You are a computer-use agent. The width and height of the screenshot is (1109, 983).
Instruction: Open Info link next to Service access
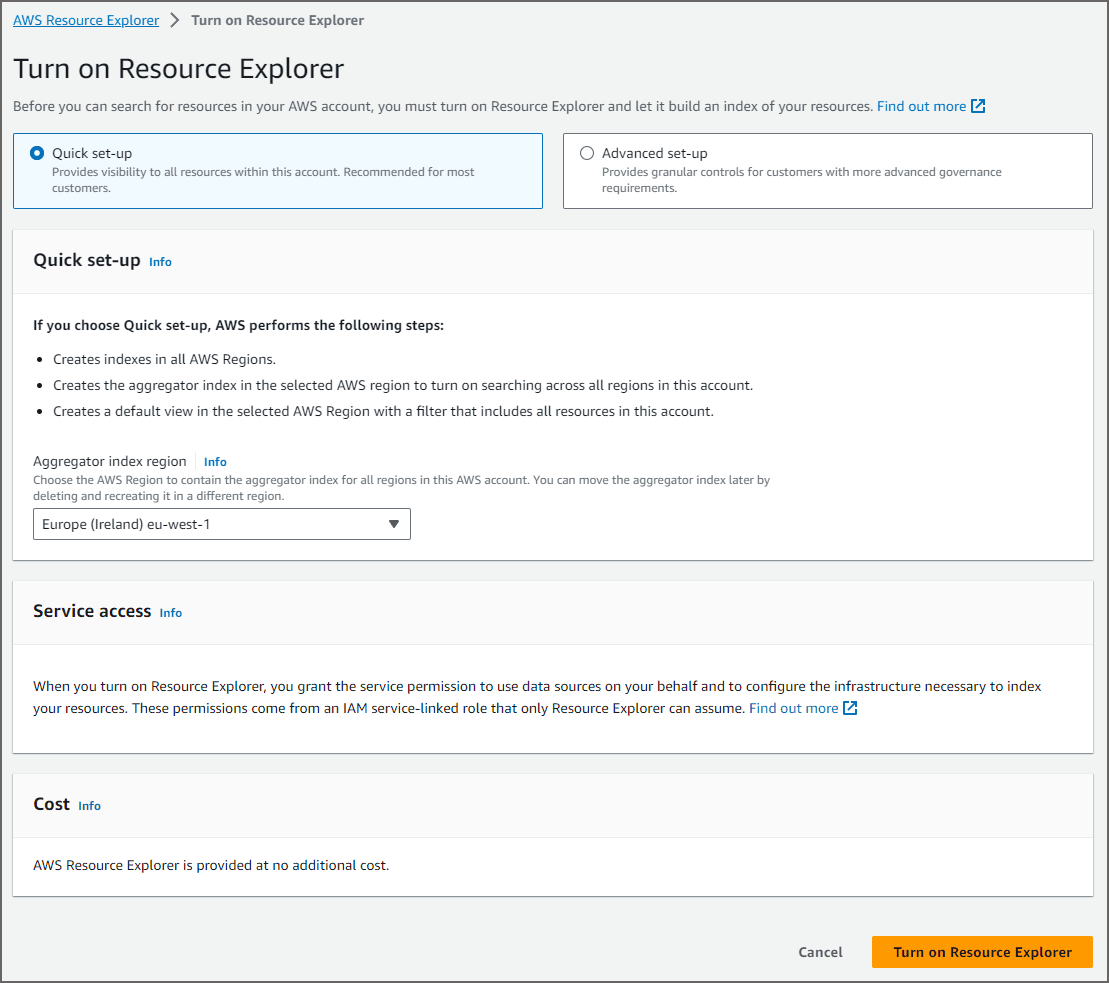pos(170,613)
